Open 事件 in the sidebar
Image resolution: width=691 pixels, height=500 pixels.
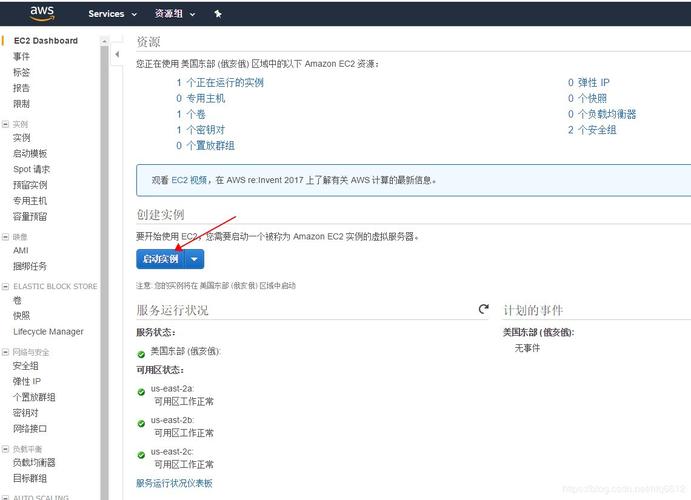pos(21,56)
